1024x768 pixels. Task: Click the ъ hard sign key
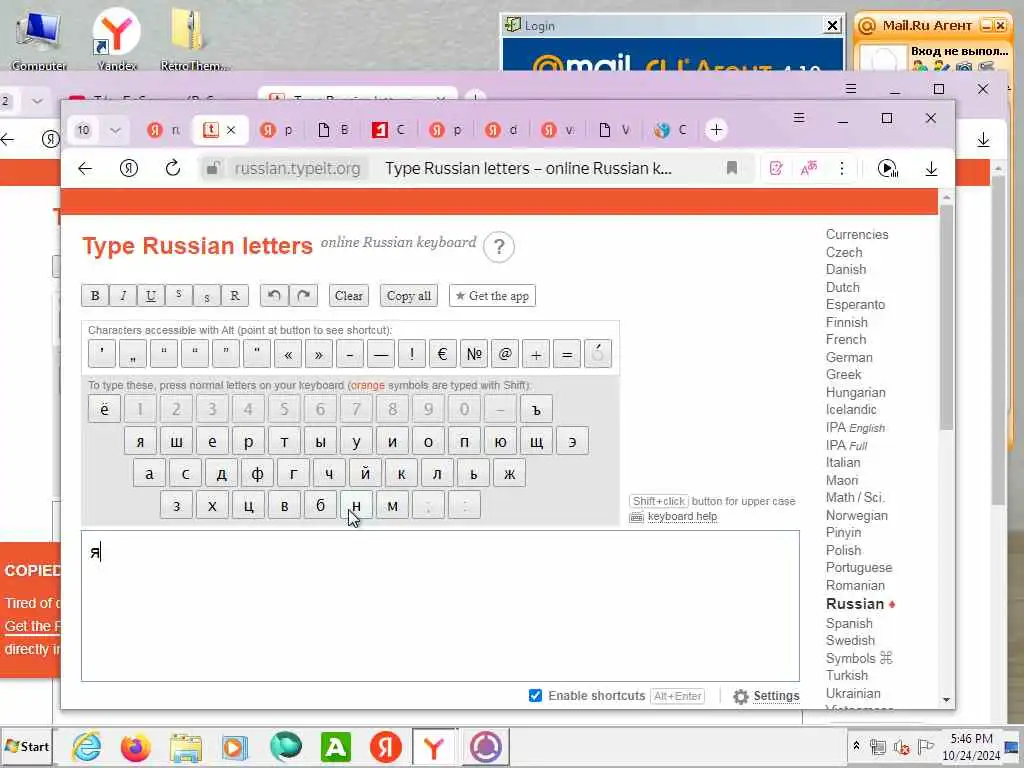tap(536, 409)
